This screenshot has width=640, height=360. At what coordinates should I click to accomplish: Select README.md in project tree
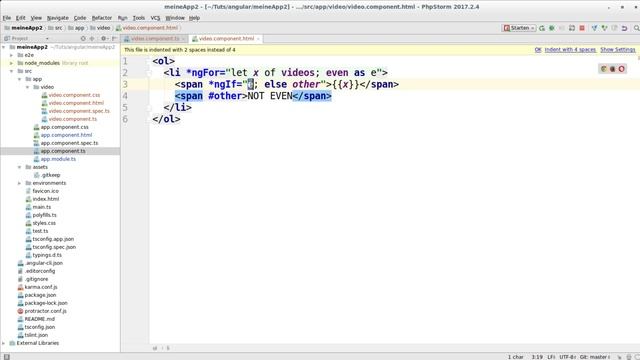[40, 319]
